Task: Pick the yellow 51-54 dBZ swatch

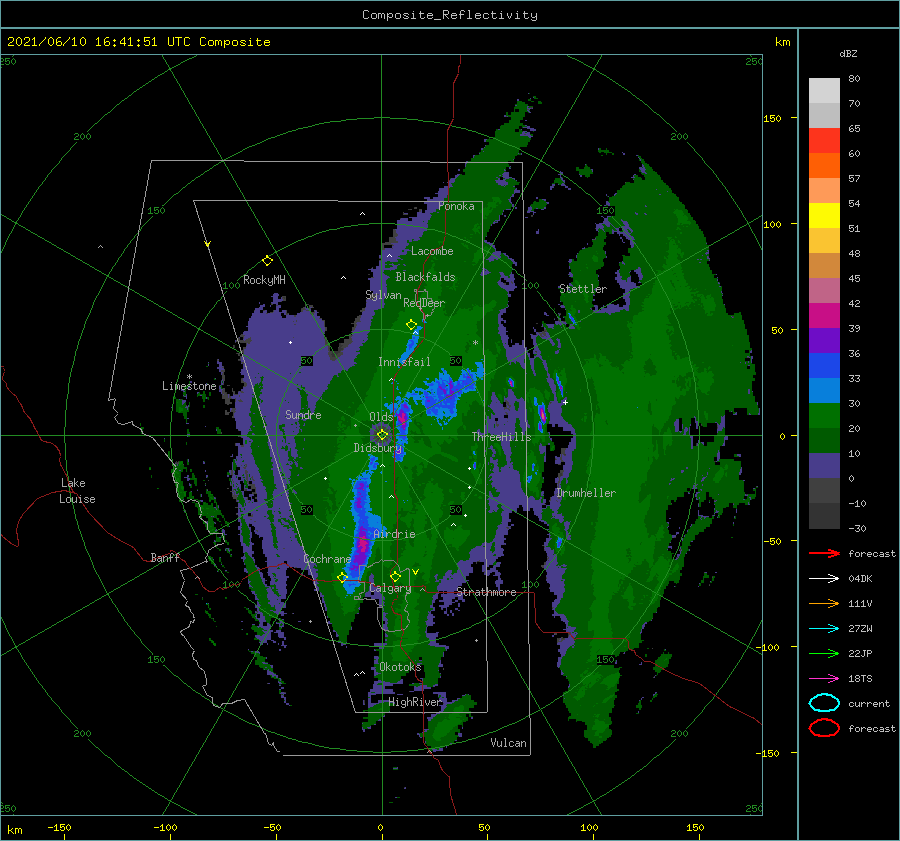Action: (824, 216)
